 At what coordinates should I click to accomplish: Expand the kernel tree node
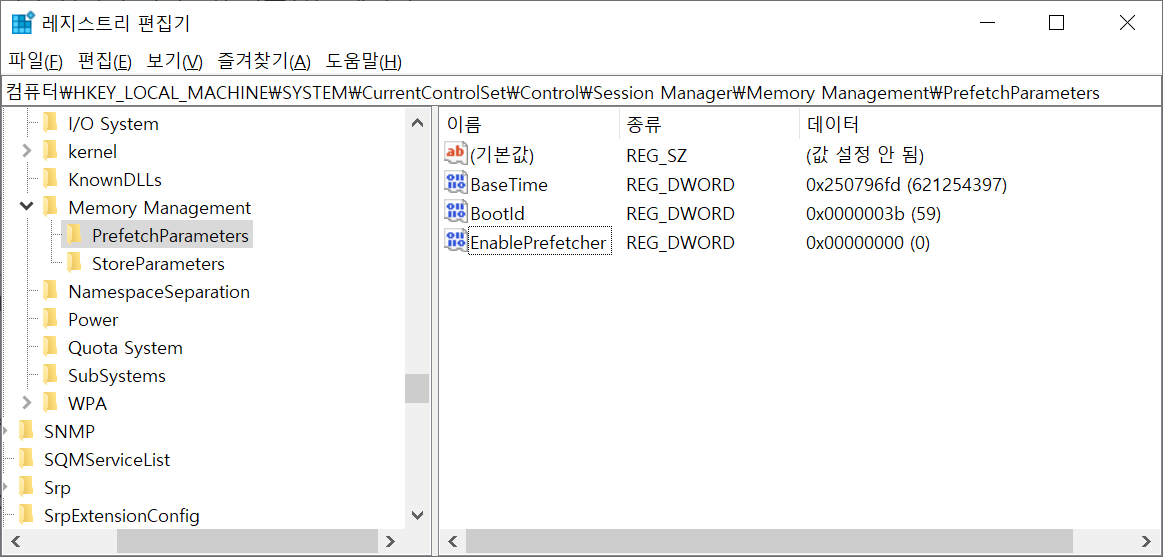coord(27,151)
